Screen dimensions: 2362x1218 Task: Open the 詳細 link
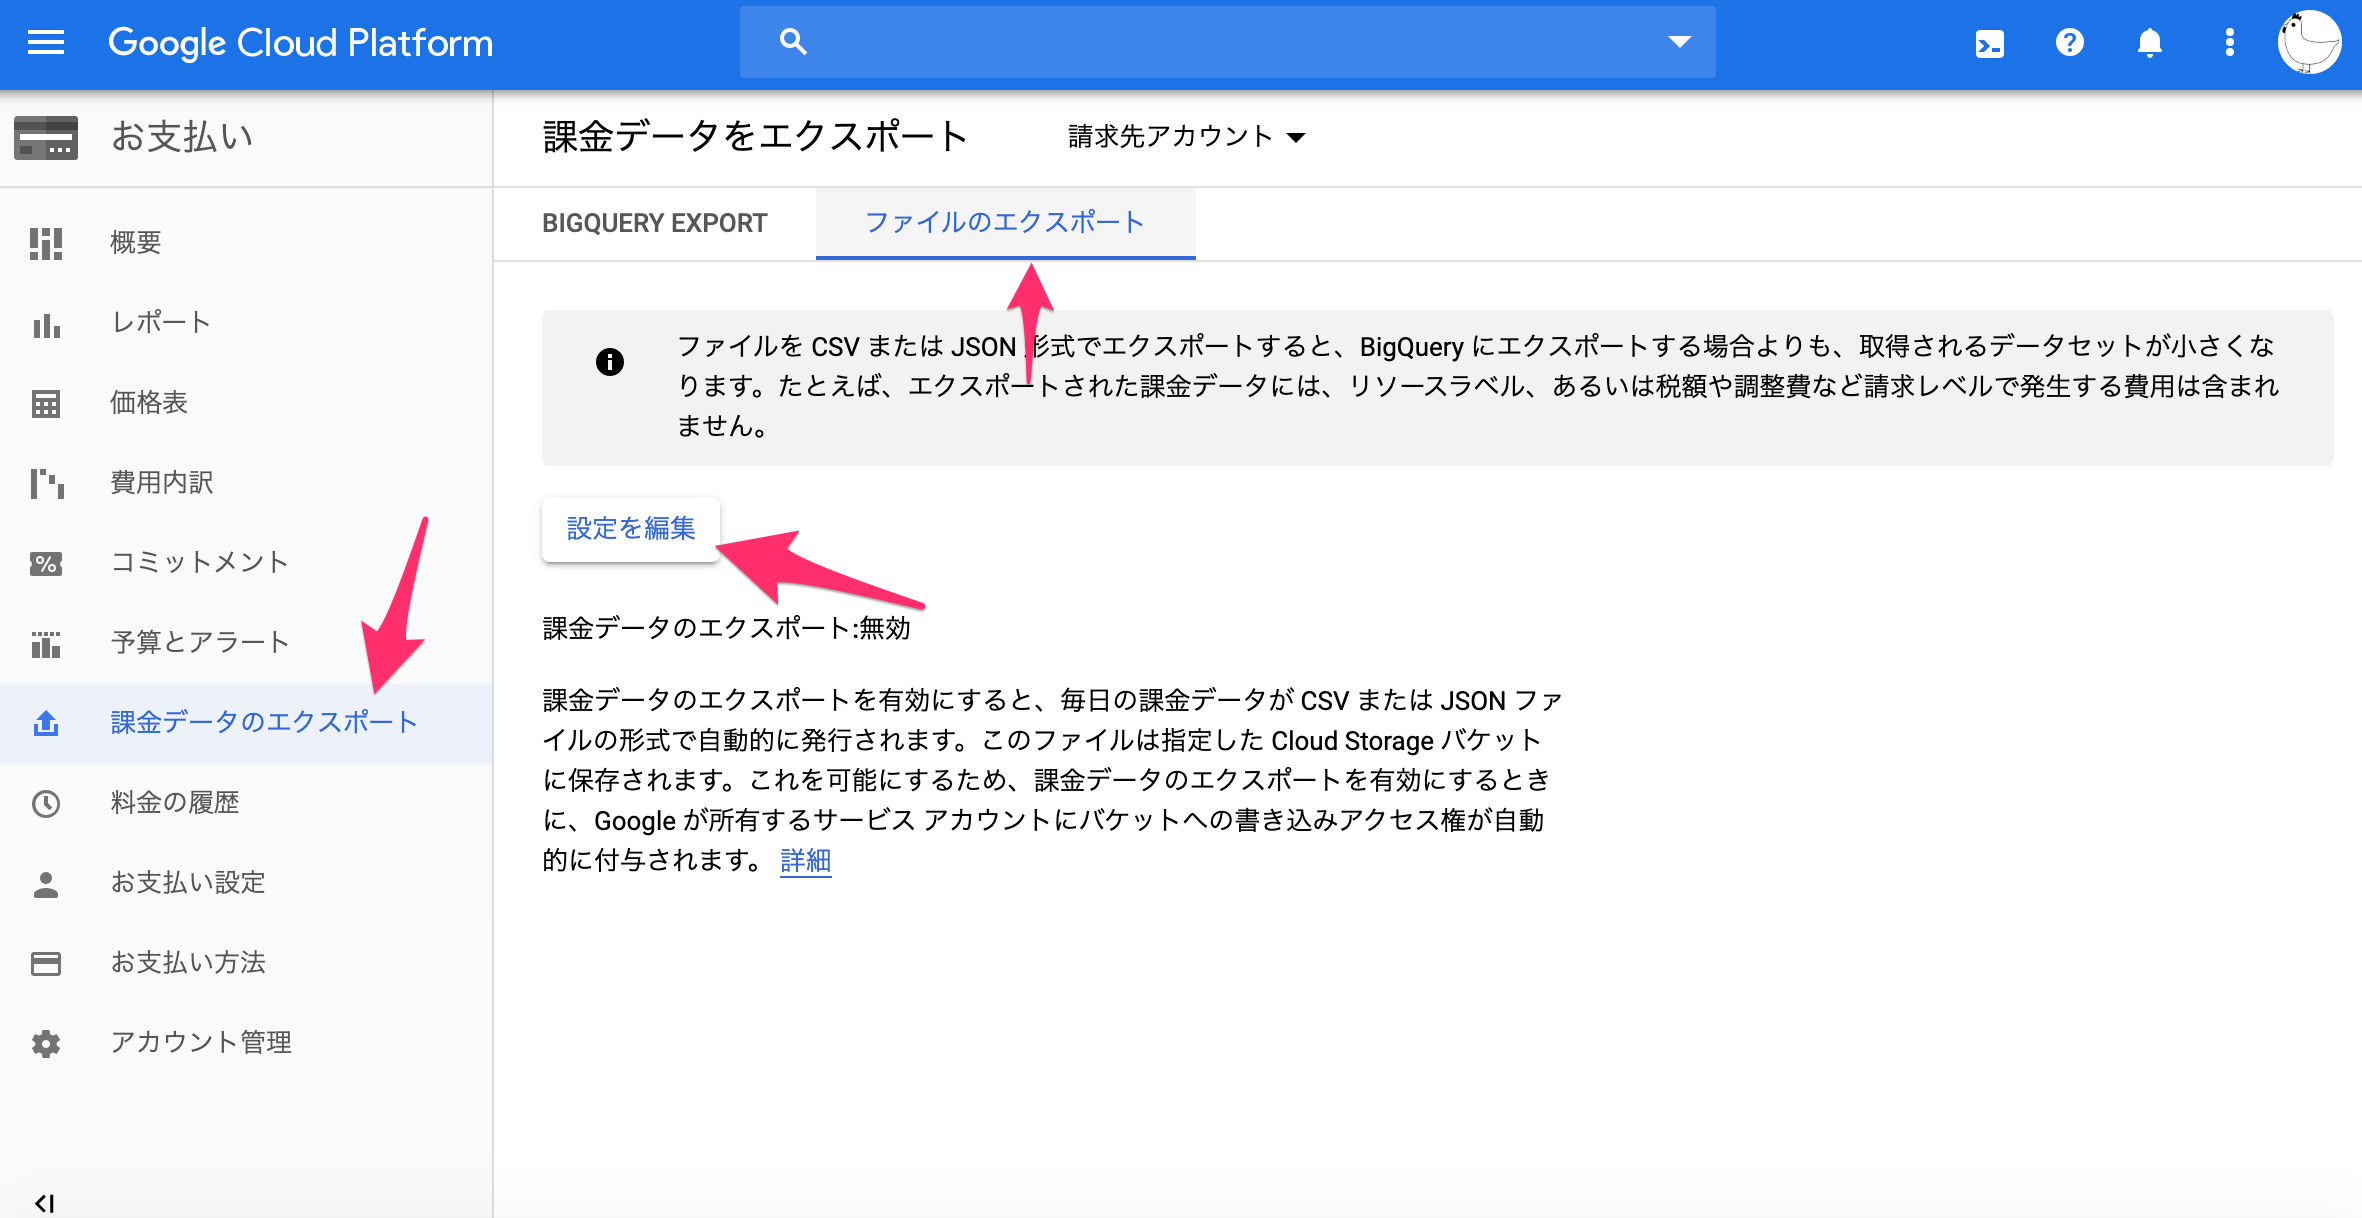805,861
